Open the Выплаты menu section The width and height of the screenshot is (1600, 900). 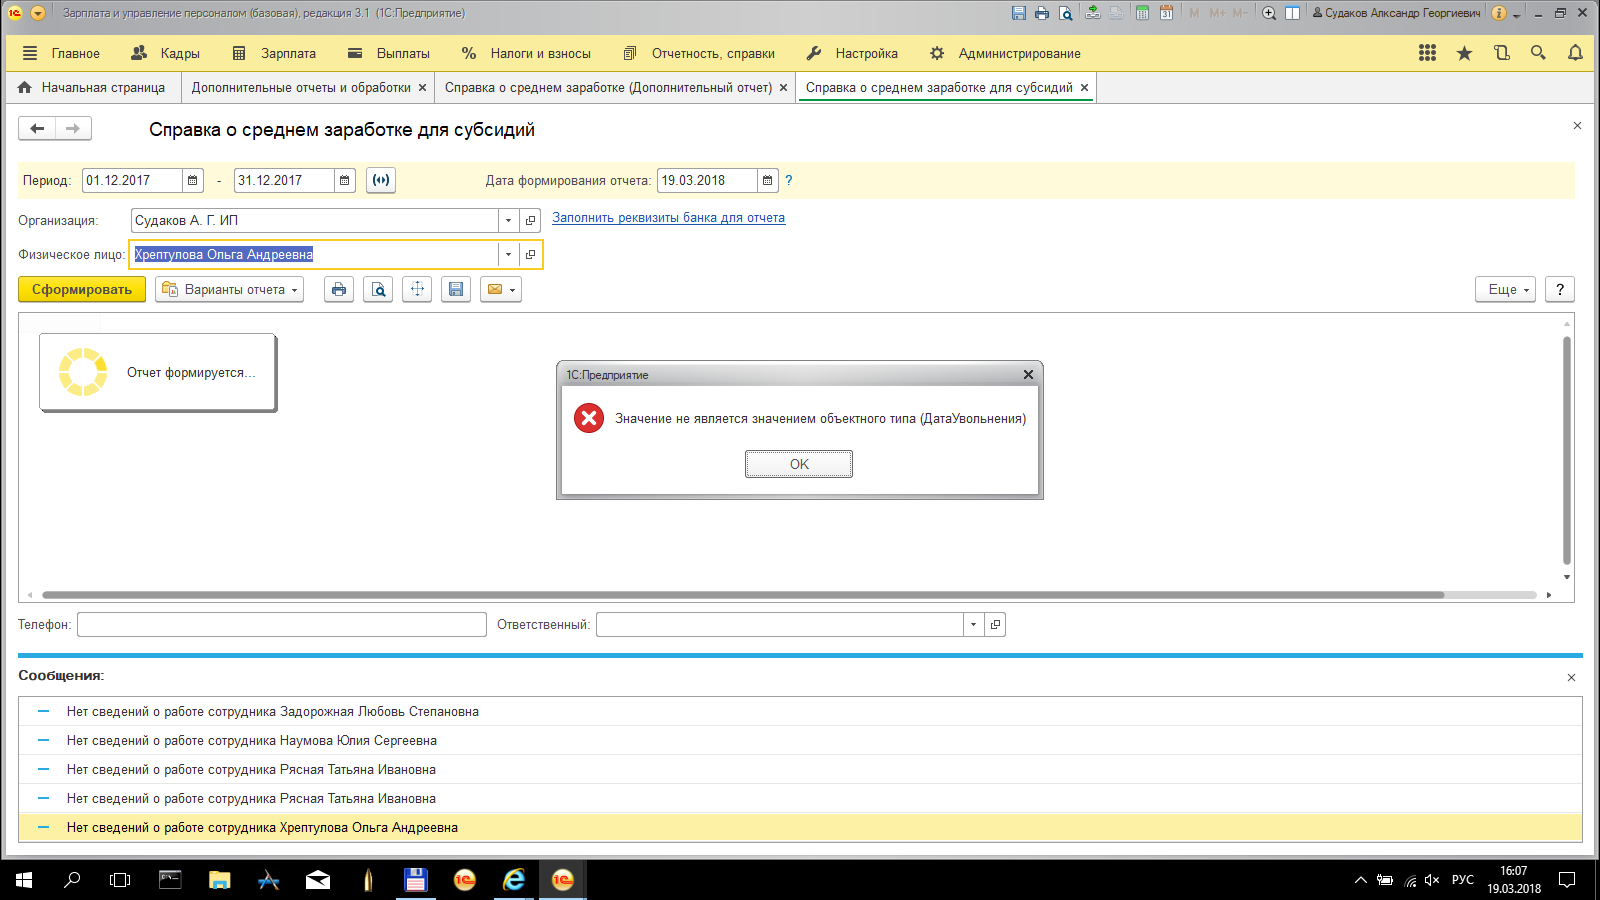tap(389, 53)
